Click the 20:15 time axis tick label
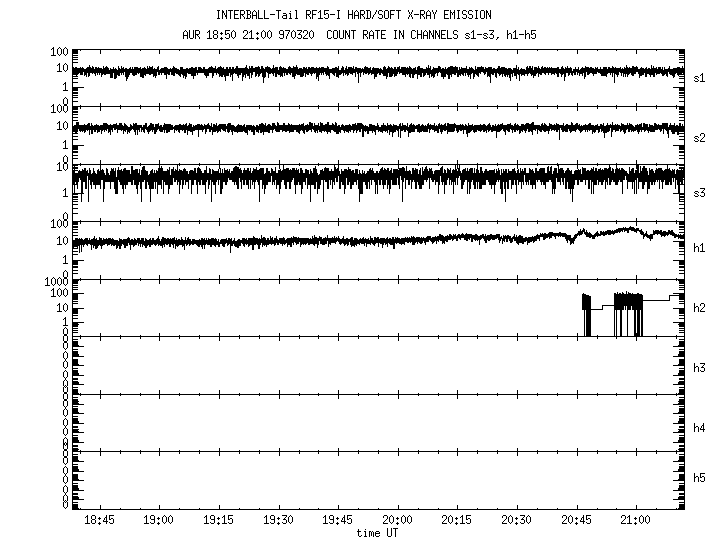This screenshot has height=550, width=720. click(457, 521)
